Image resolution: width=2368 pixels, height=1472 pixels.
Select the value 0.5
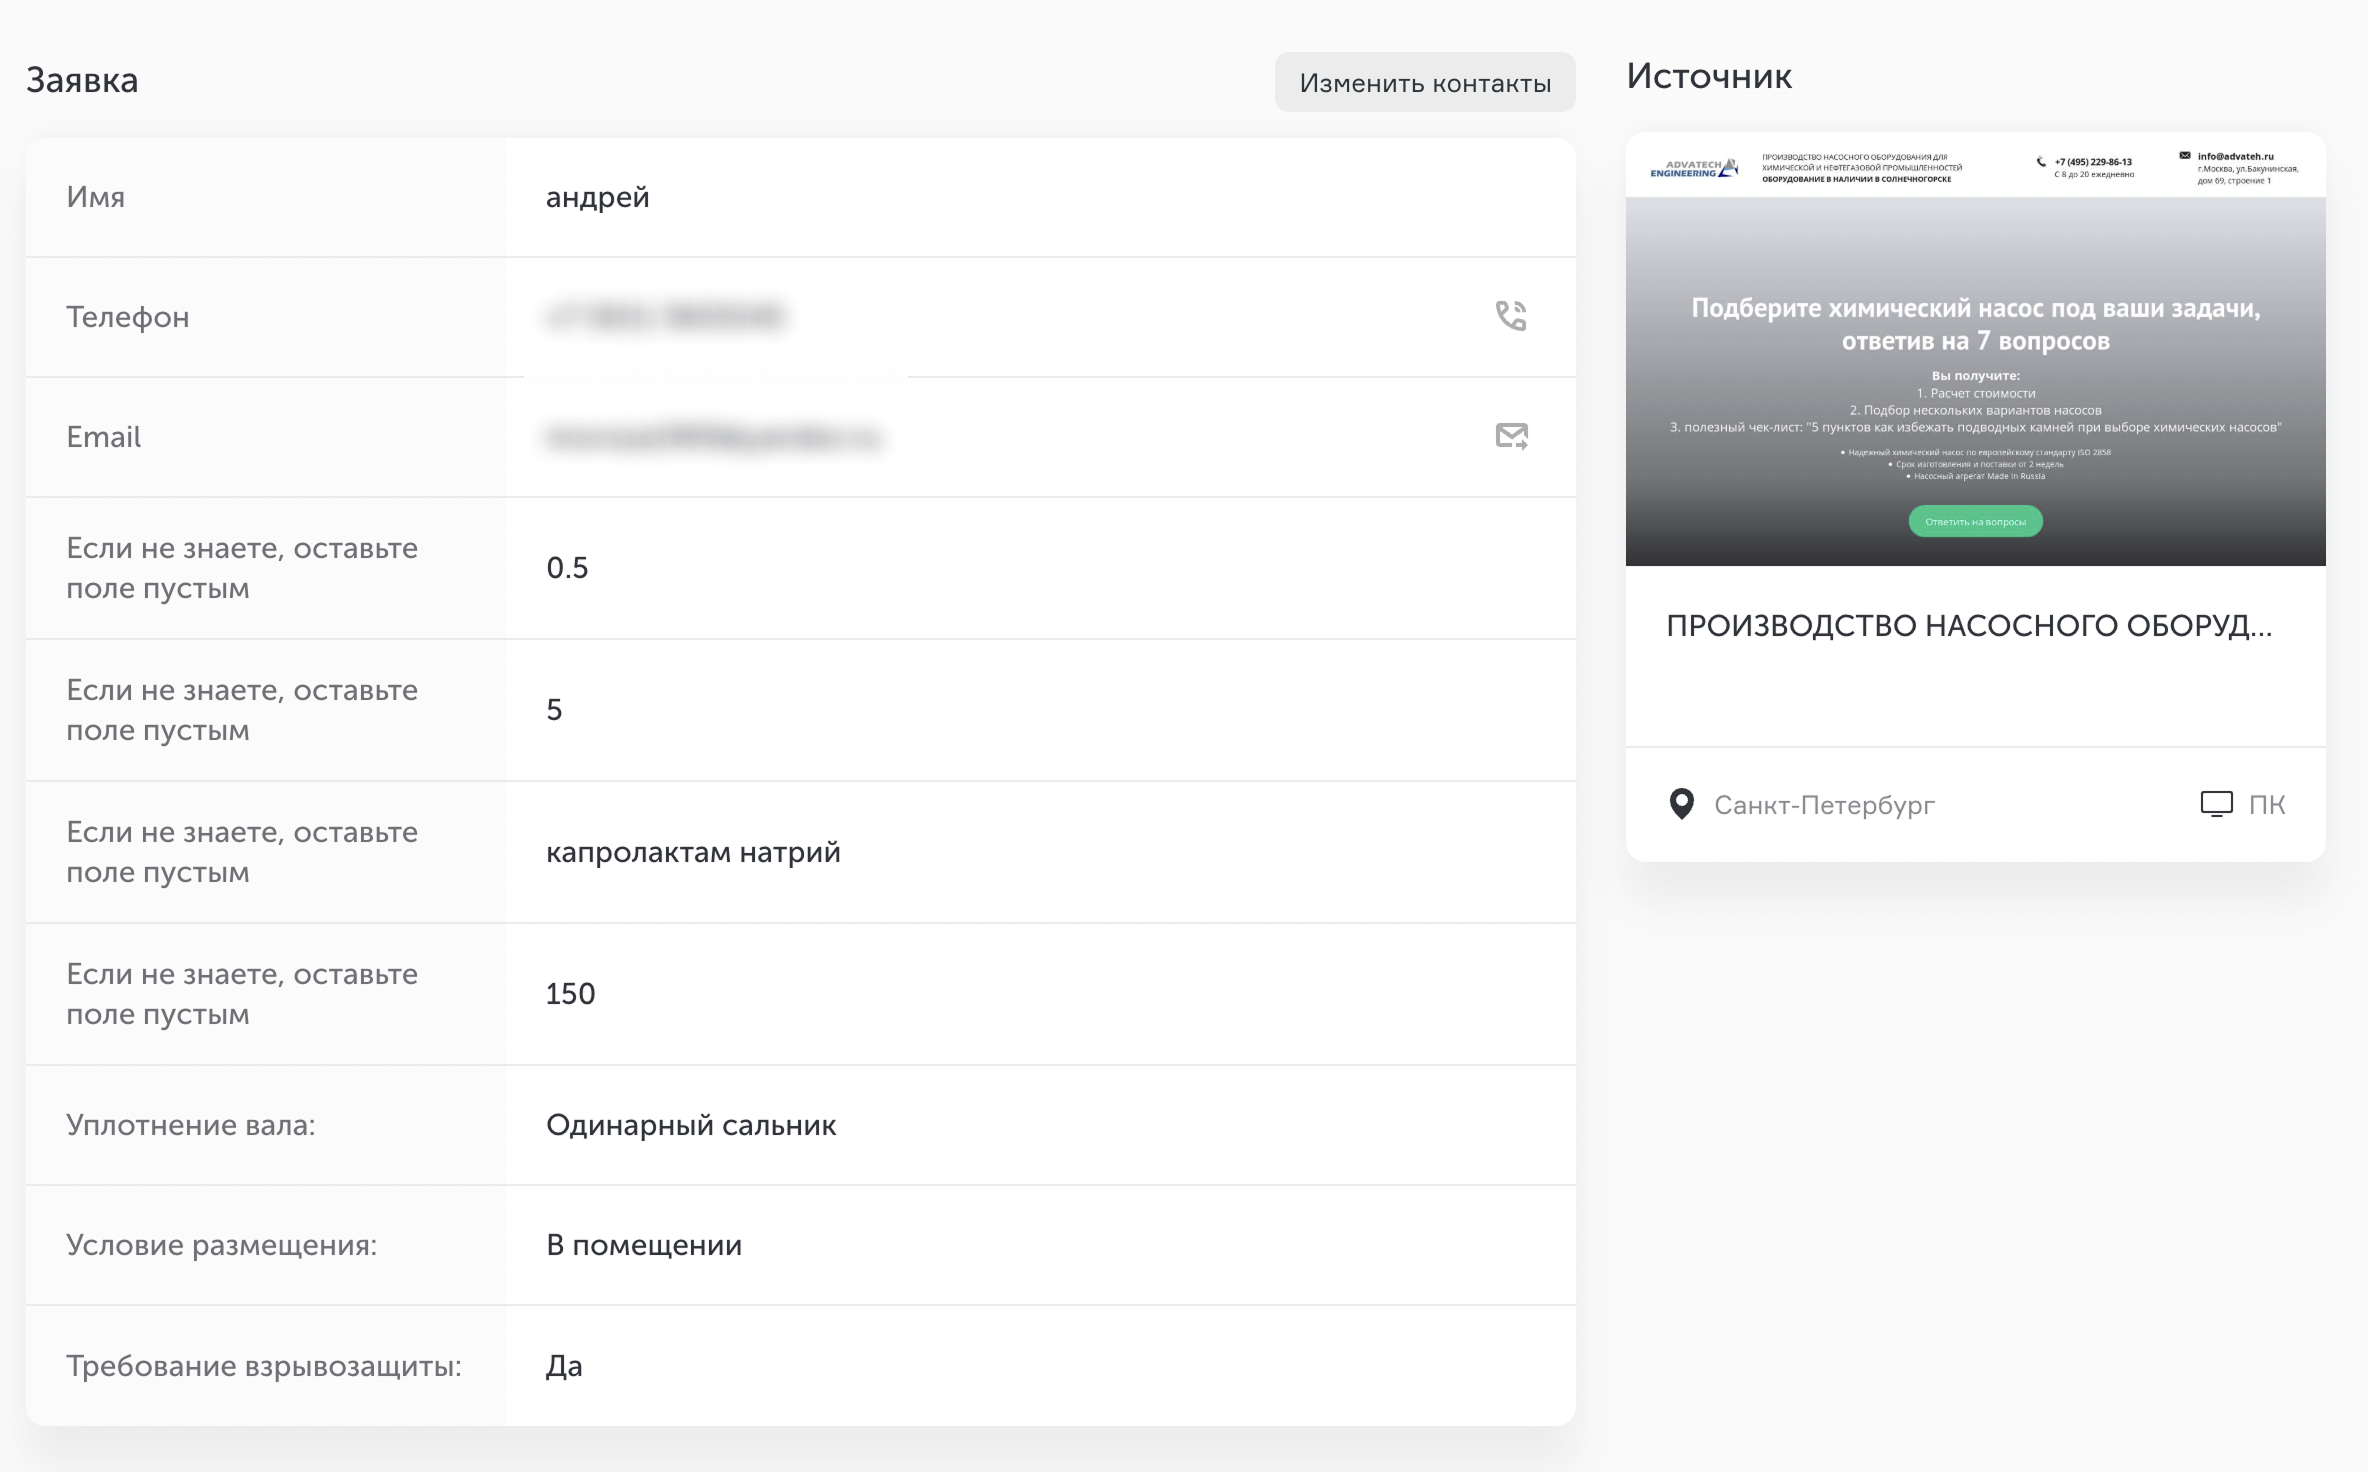point(567,568)
